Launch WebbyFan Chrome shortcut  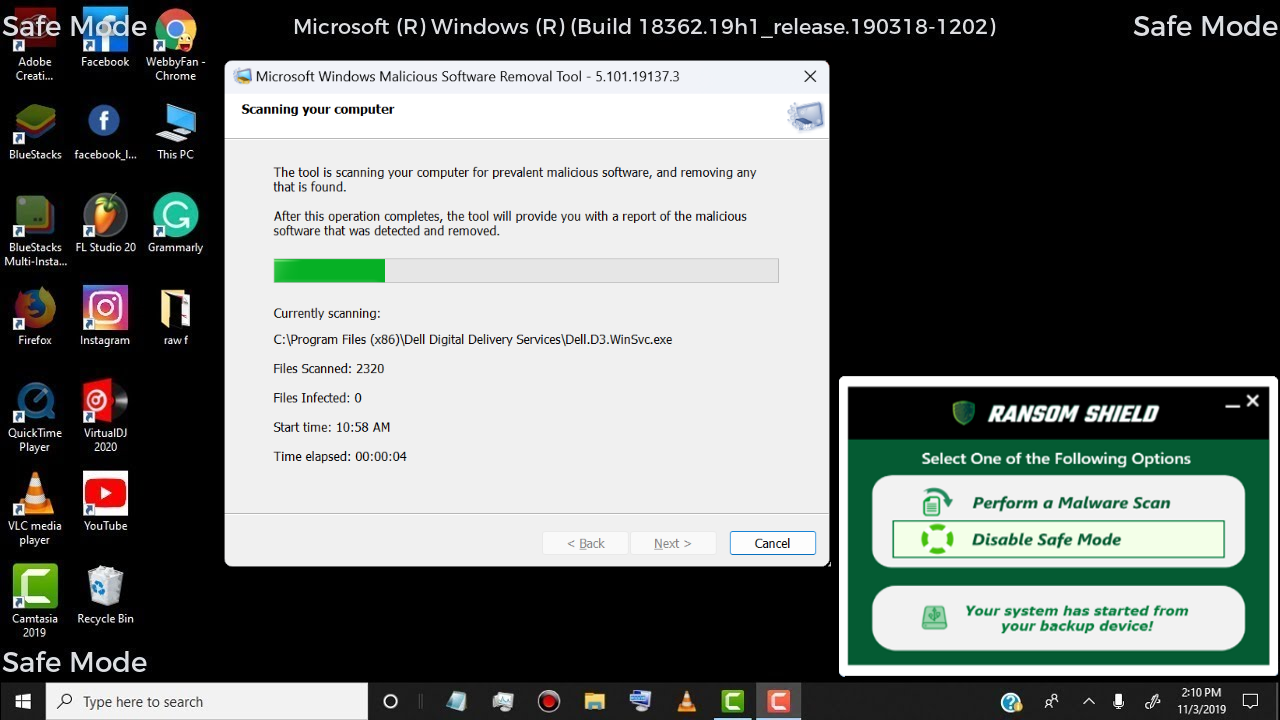point(175,28)
